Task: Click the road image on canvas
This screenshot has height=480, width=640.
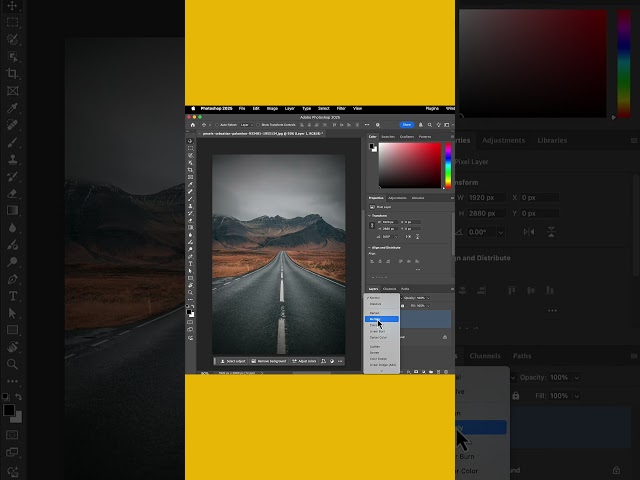Action: click(x=279, y=254)
